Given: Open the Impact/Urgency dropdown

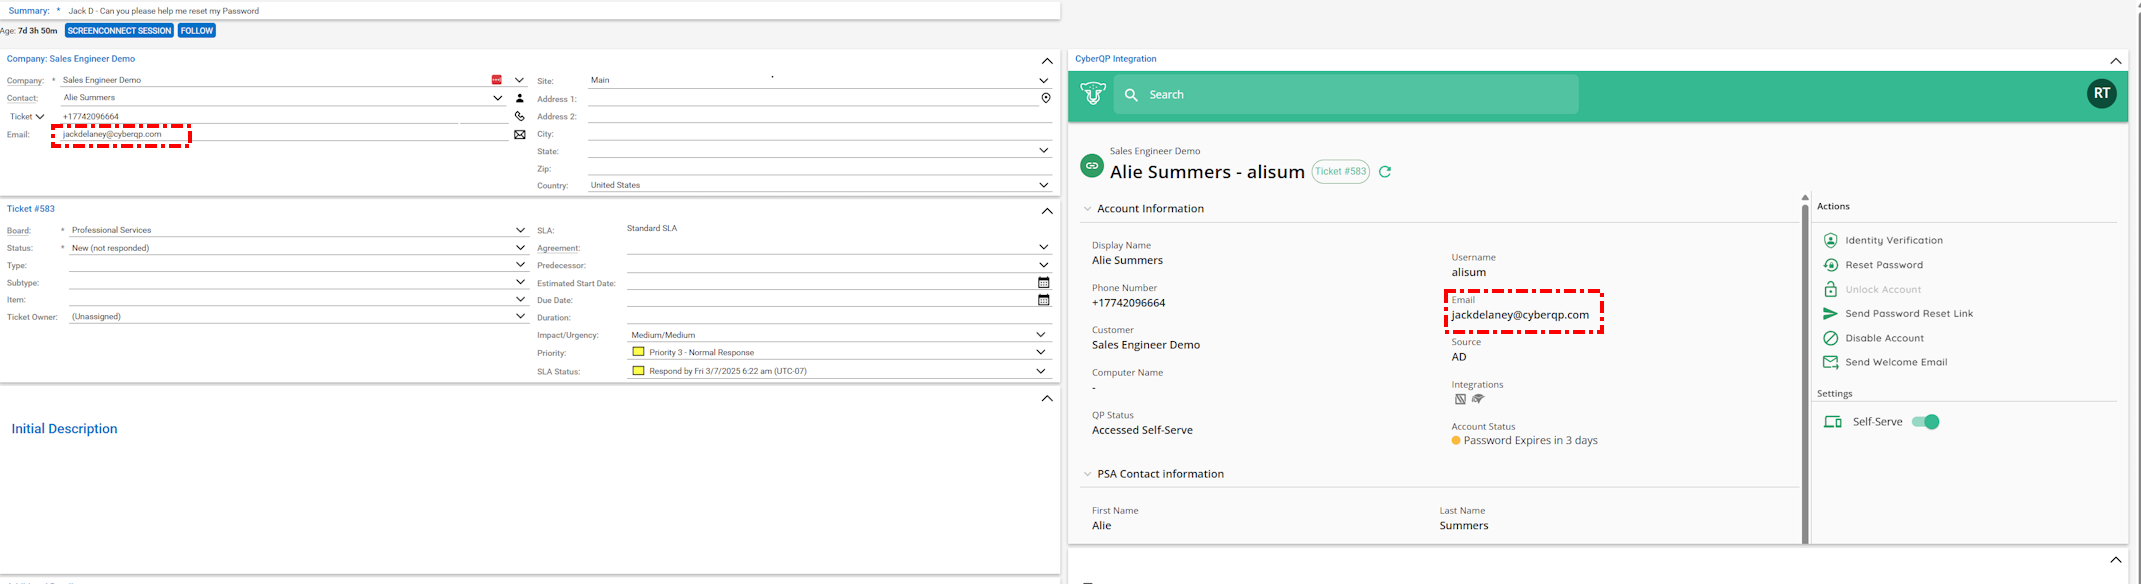Looking at the screenshot, I should pos(1040,334).
